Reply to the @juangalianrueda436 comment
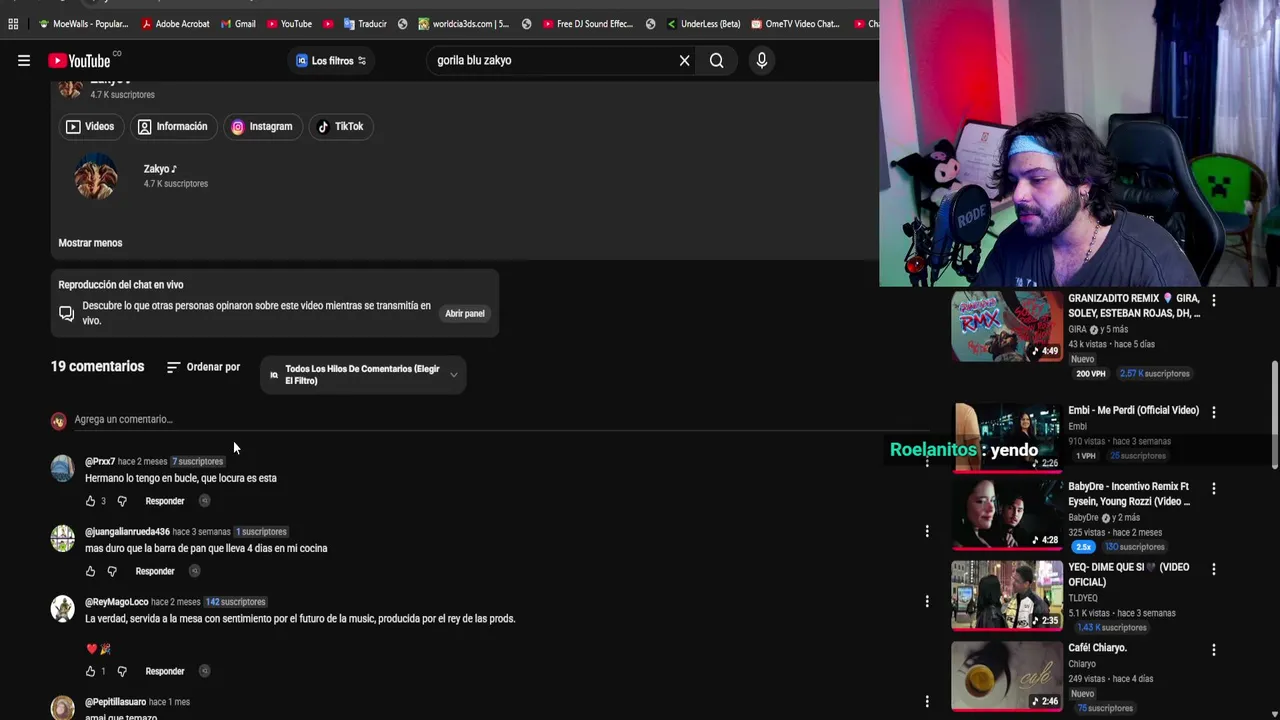 click(155, 571)
